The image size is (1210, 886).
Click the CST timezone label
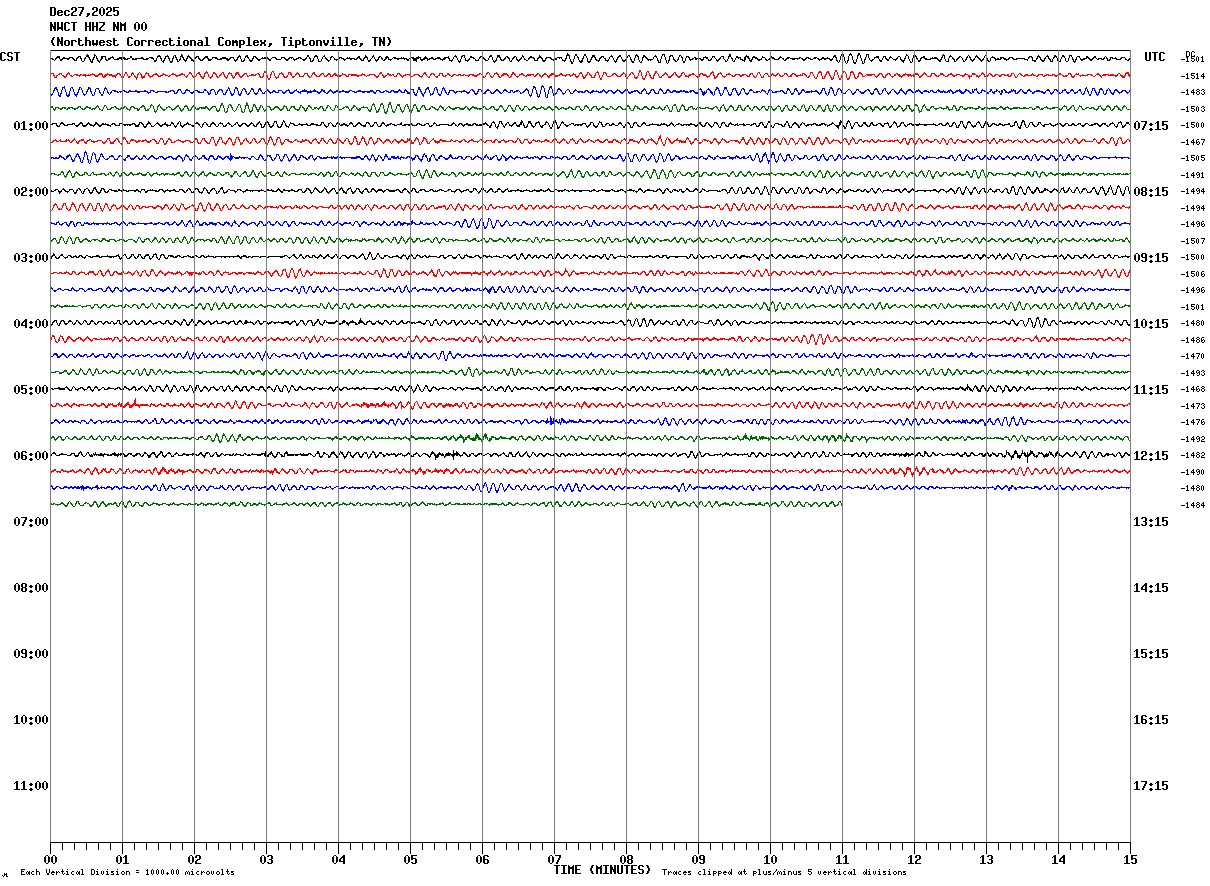tap(10, 57)
